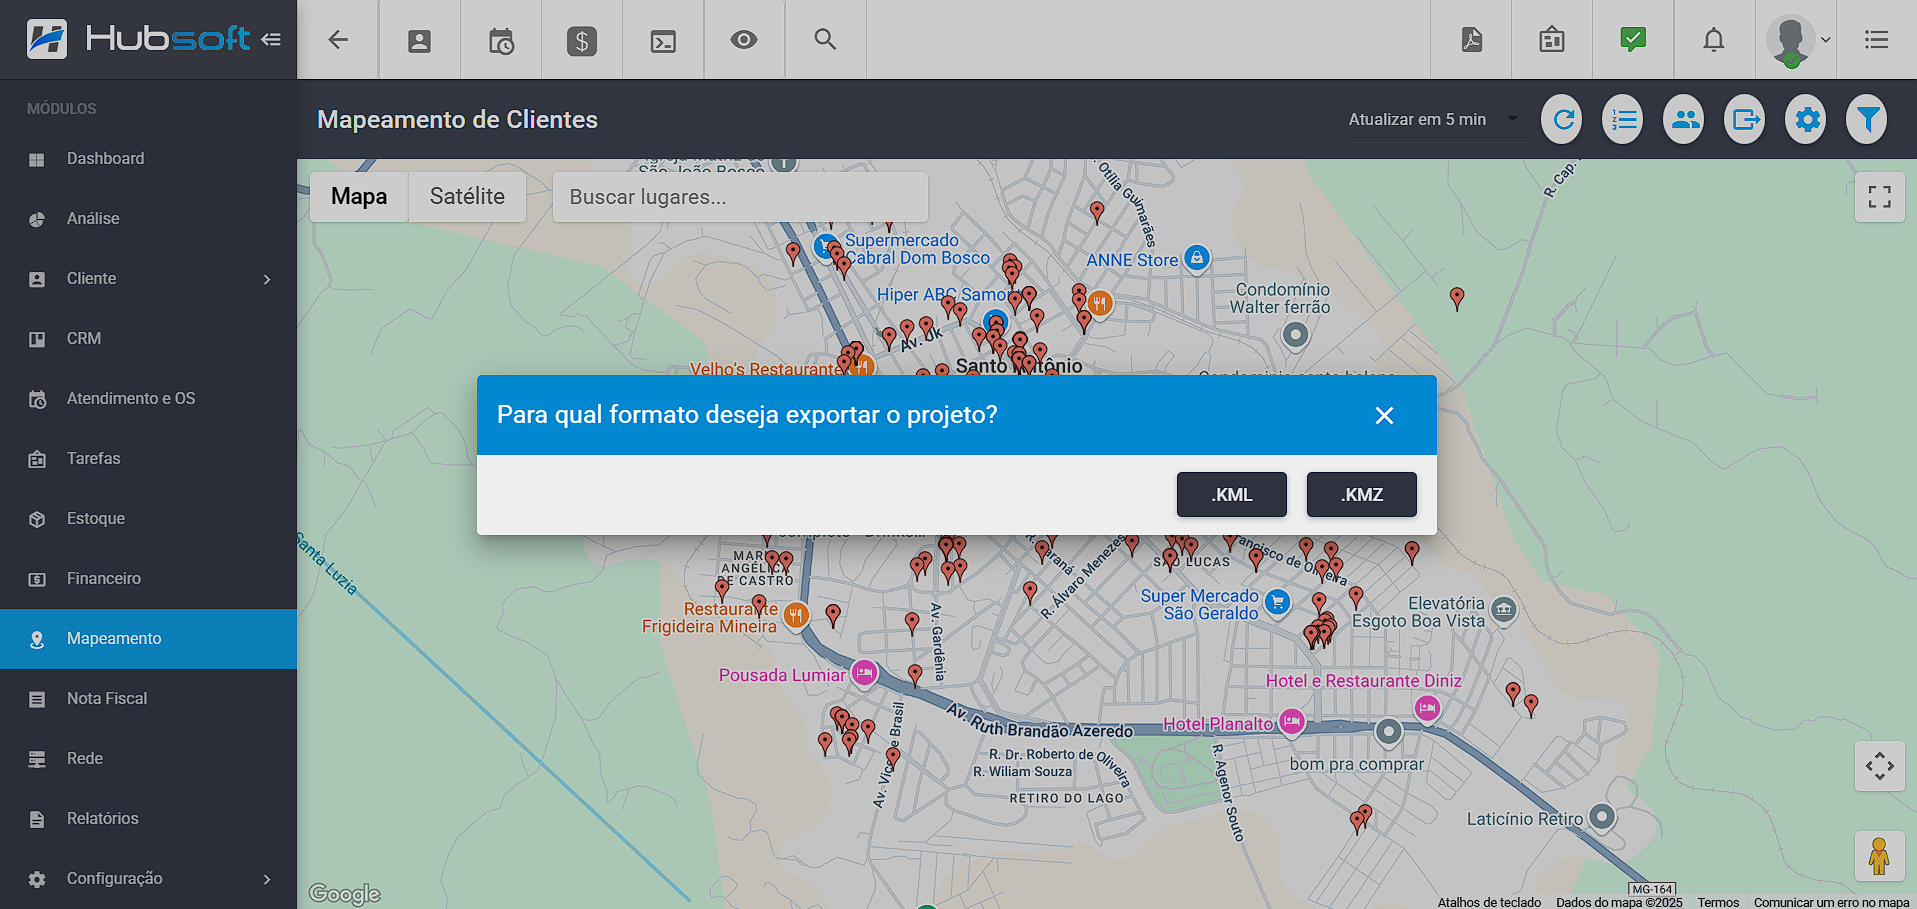Open the map list view button
This screenshot has width=1917, height=909.
(x=1624, y=119)
